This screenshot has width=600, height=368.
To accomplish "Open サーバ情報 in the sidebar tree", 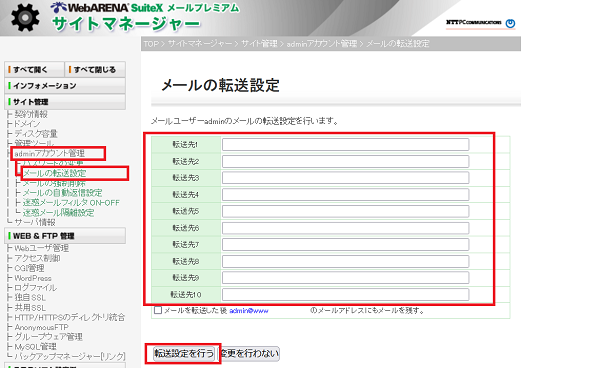I will [x=35, y=222].
